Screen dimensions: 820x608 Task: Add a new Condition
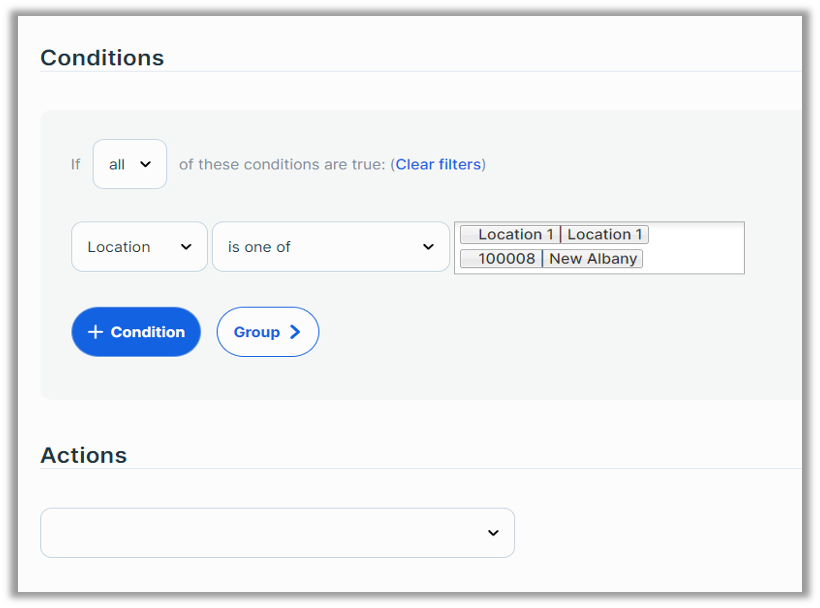[x=136, y=332]
